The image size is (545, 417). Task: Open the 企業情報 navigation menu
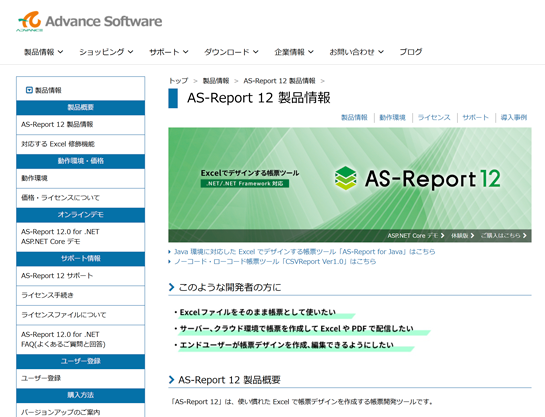tap(294, 52)
